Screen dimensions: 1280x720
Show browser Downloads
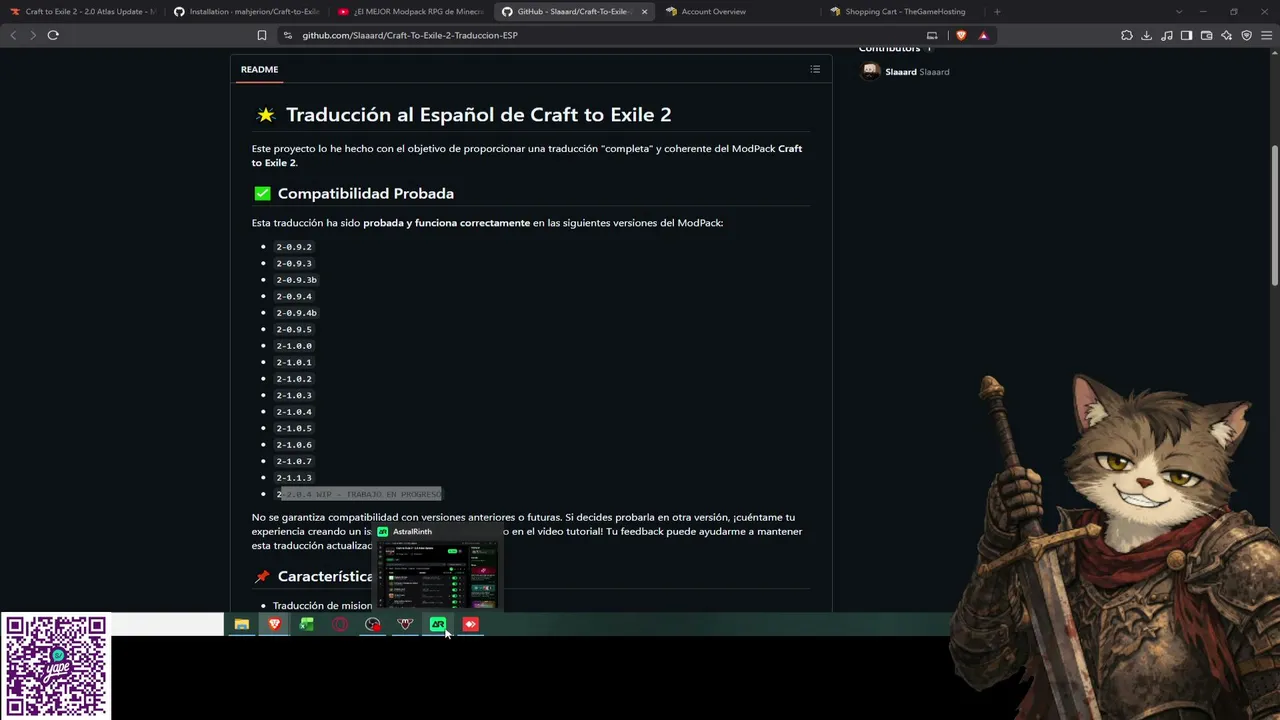point(1147,35)
